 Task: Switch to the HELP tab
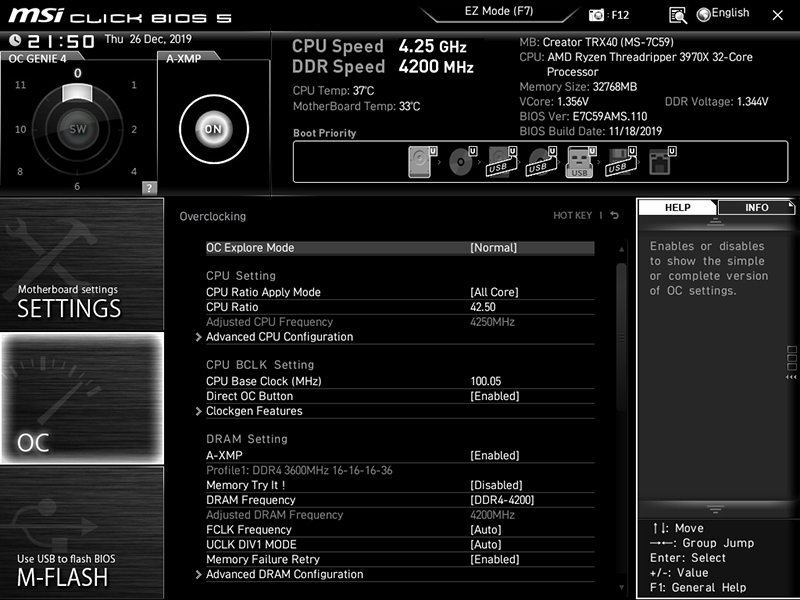678,207
